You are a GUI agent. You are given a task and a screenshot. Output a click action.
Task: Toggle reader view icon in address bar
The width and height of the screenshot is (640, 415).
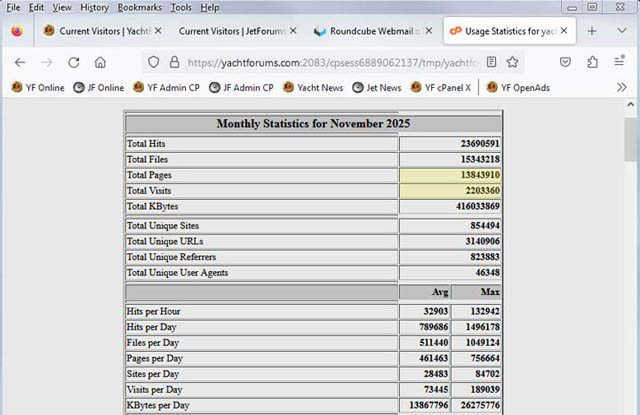click(x=490, y=61)
